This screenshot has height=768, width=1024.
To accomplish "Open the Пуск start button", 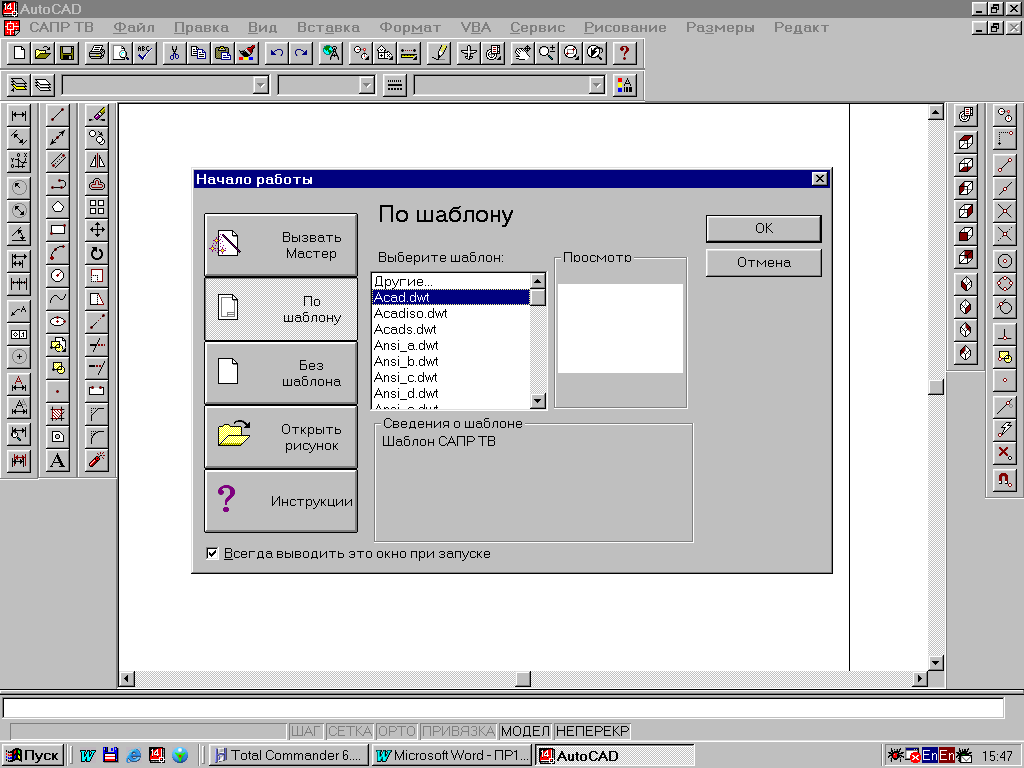I will (x=33, y=756).
